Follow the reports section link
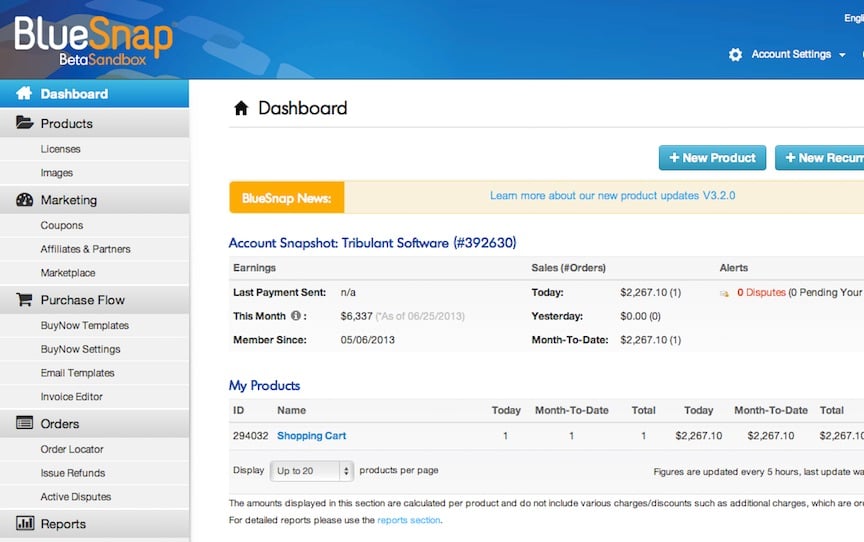Viewport: 864px width, 542px height. click(409, 520)
